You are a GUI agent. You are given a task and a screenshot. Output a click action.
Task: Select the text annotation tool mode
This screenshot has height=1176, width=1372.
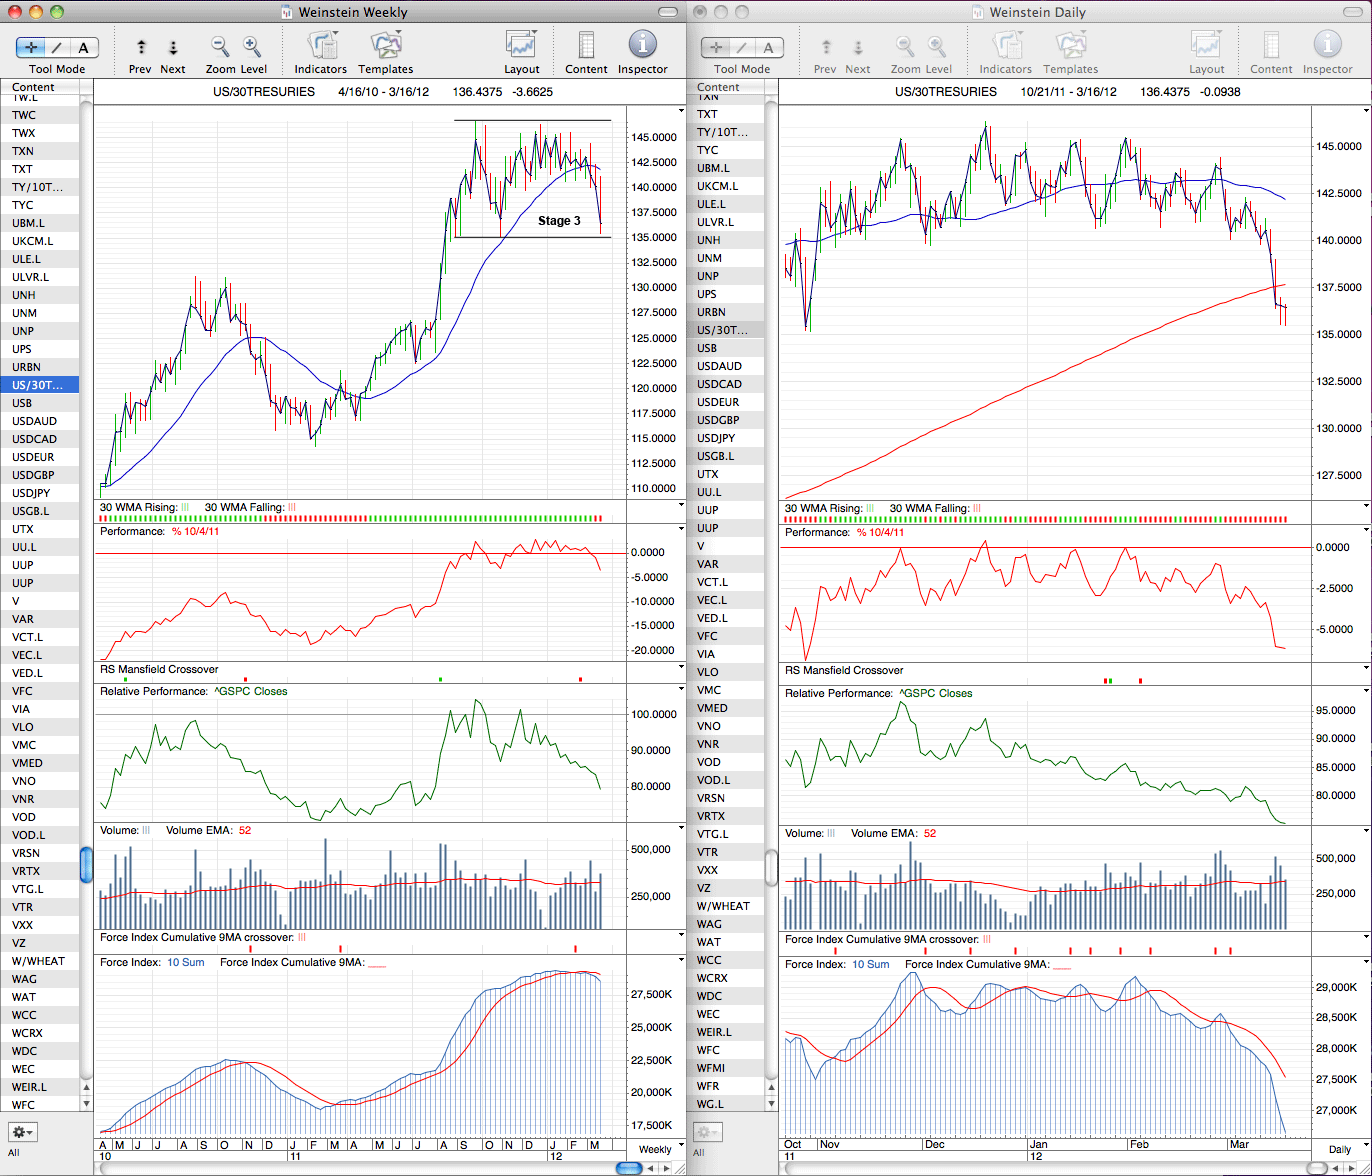[84, 47]
